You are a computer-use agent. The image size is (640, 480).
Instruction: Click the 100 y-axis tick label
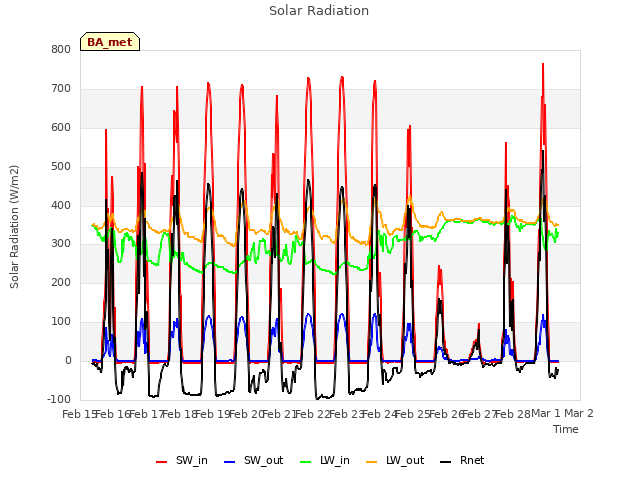click(x=61, y=322)
